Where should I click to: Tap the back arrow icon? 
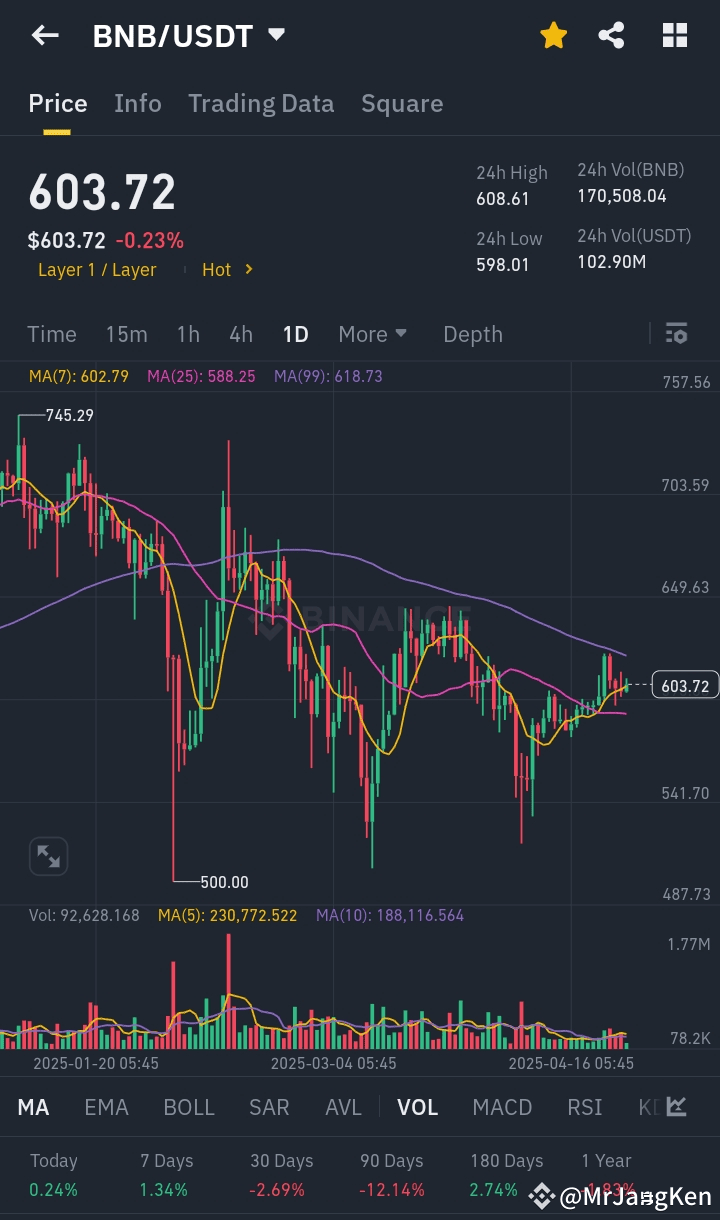(45, 36)
